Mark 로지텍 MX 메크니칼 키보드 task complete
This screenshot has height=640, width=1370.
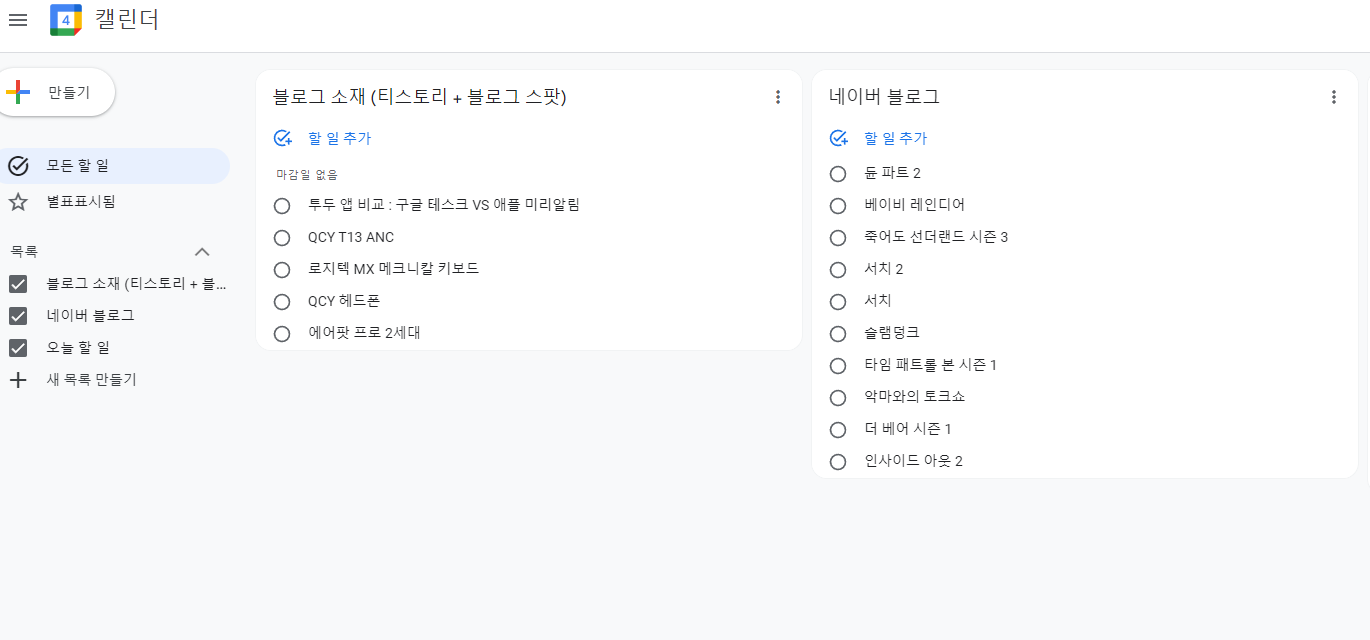[282, 270]
